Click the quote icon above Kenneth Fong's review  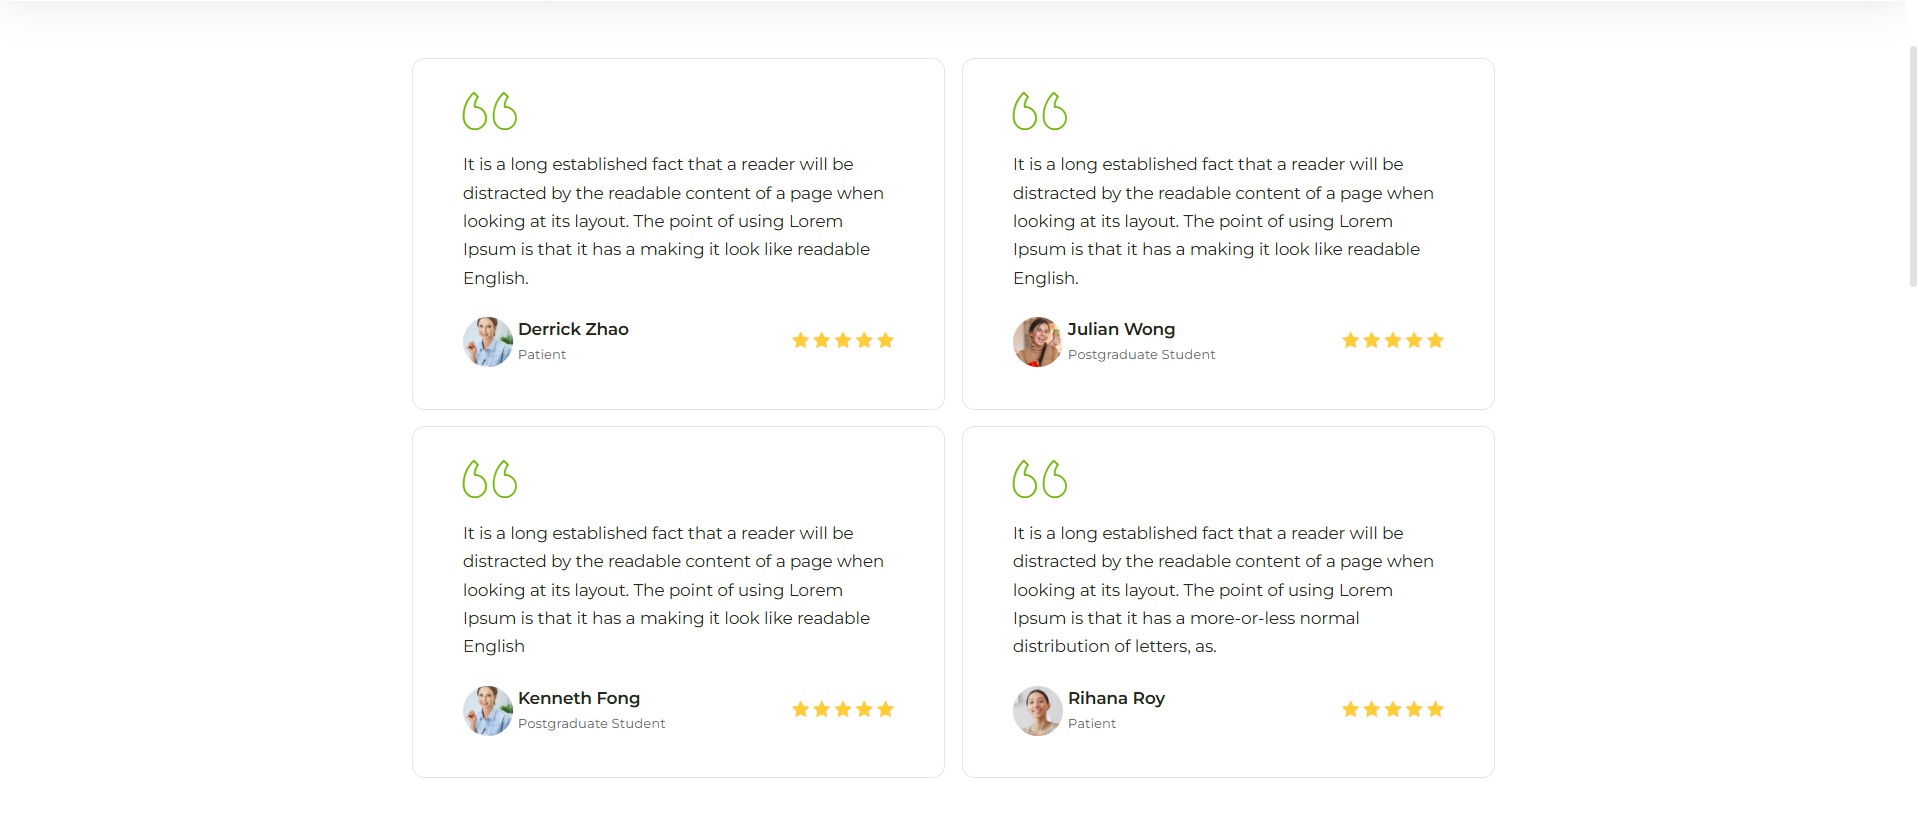pos(490,479)
